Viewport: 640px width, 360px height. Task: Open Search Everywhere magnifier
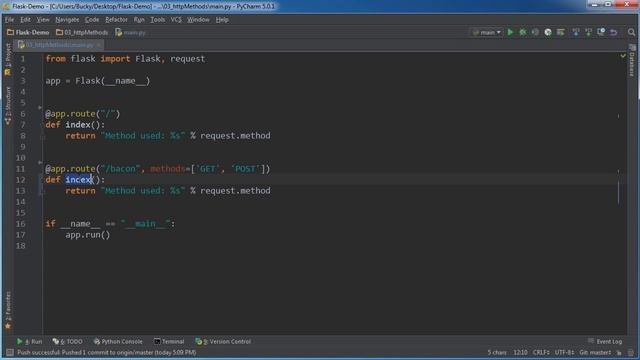tap(631, 32)
